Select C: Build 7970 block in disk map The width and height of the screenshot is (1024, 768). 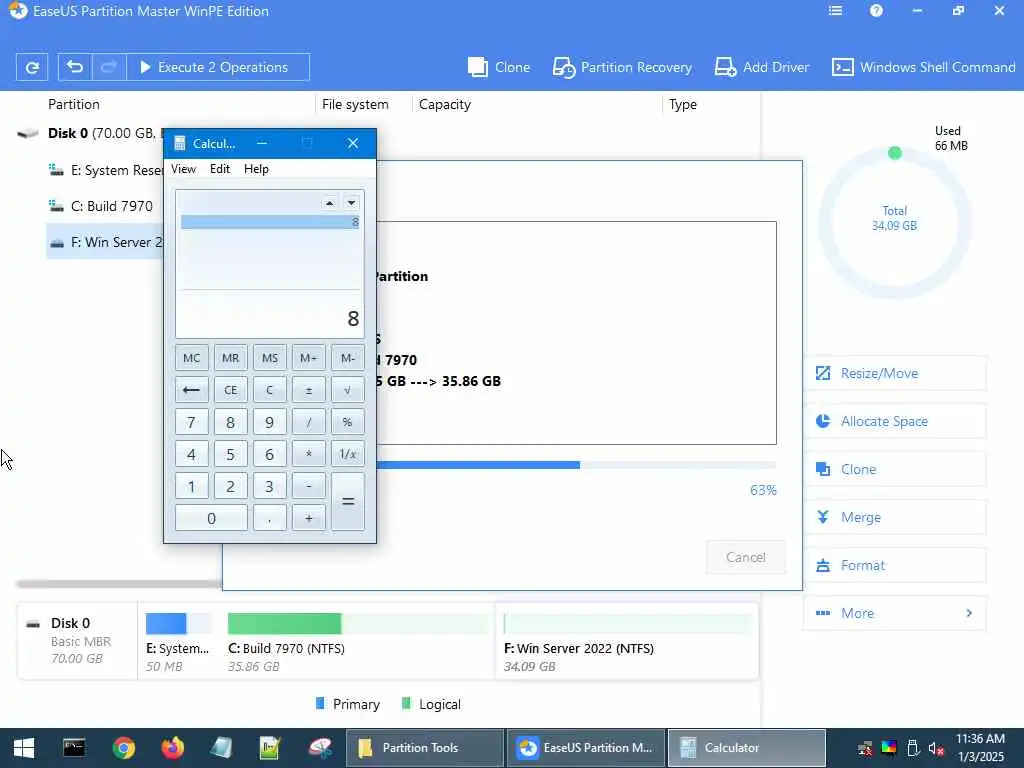point(358,643)
